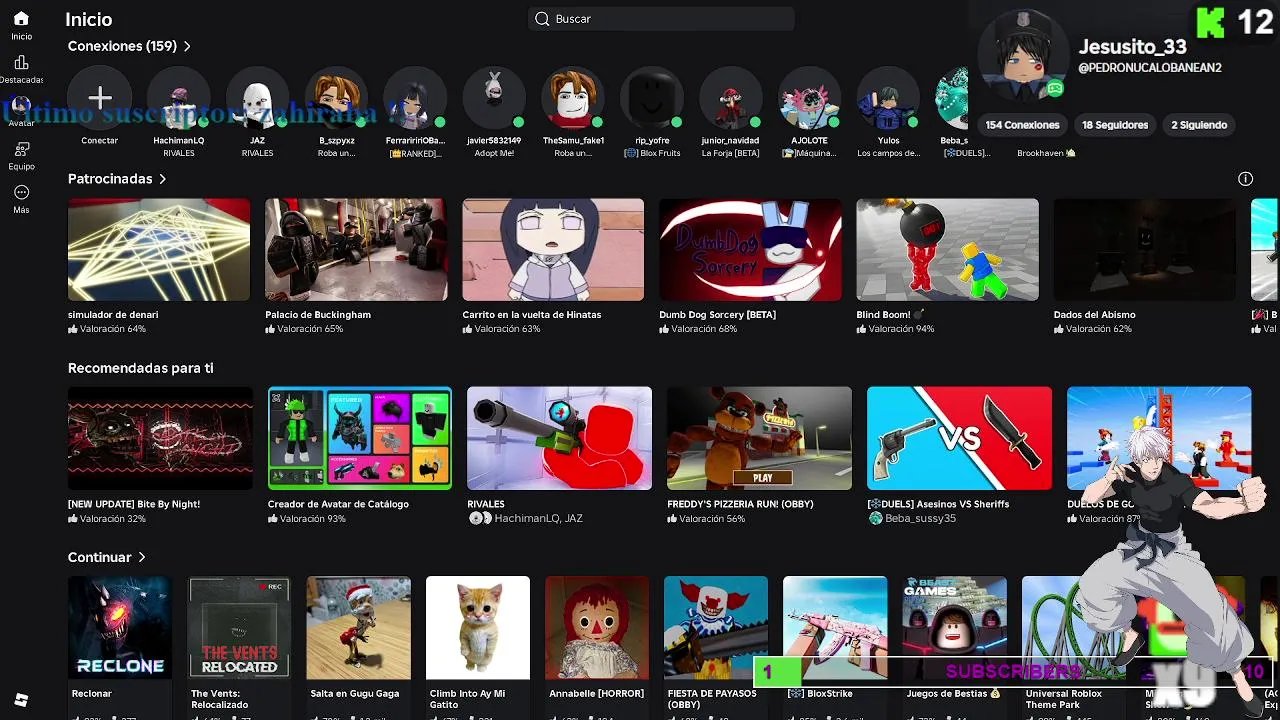Open junior_navidad friend avatar
Screen dimensions: 1280x720
731,97
